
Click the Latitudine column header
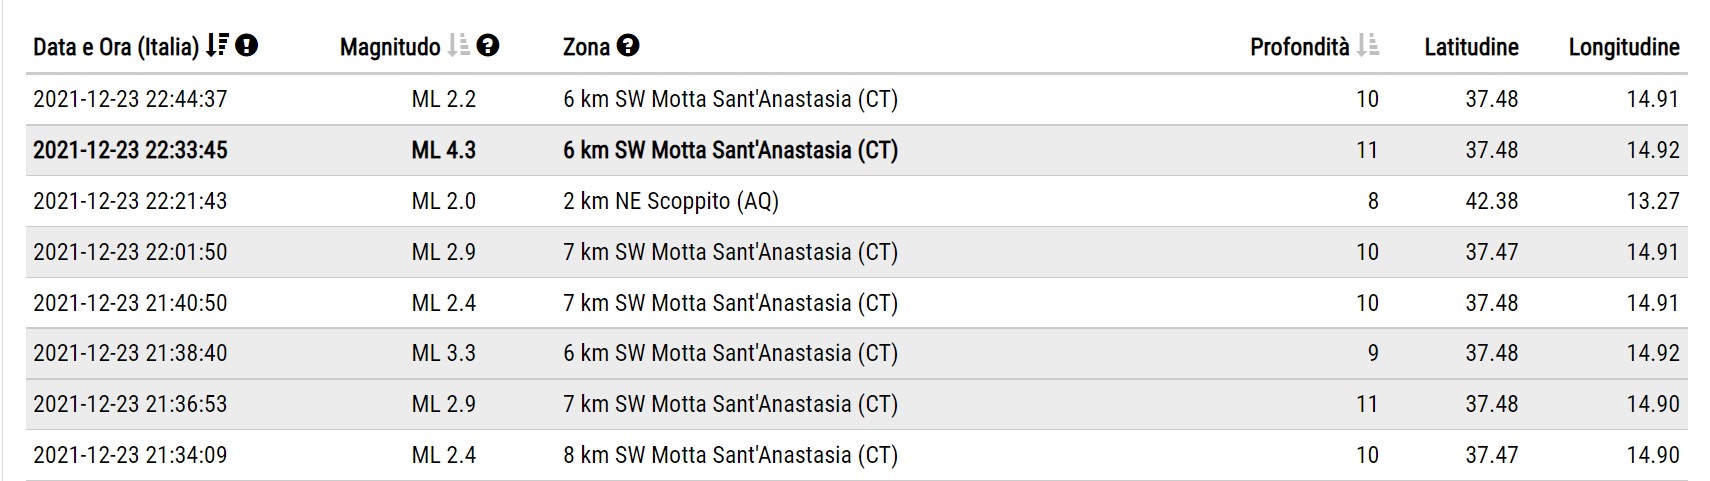click(1471, 47)
